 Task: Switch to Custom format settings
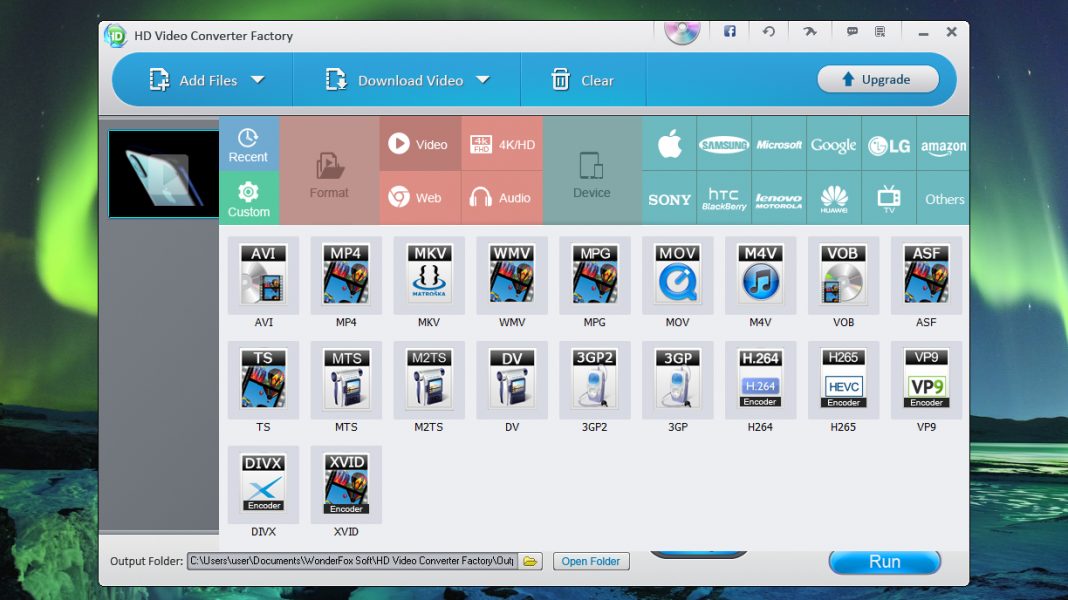[x=248, y=197]
